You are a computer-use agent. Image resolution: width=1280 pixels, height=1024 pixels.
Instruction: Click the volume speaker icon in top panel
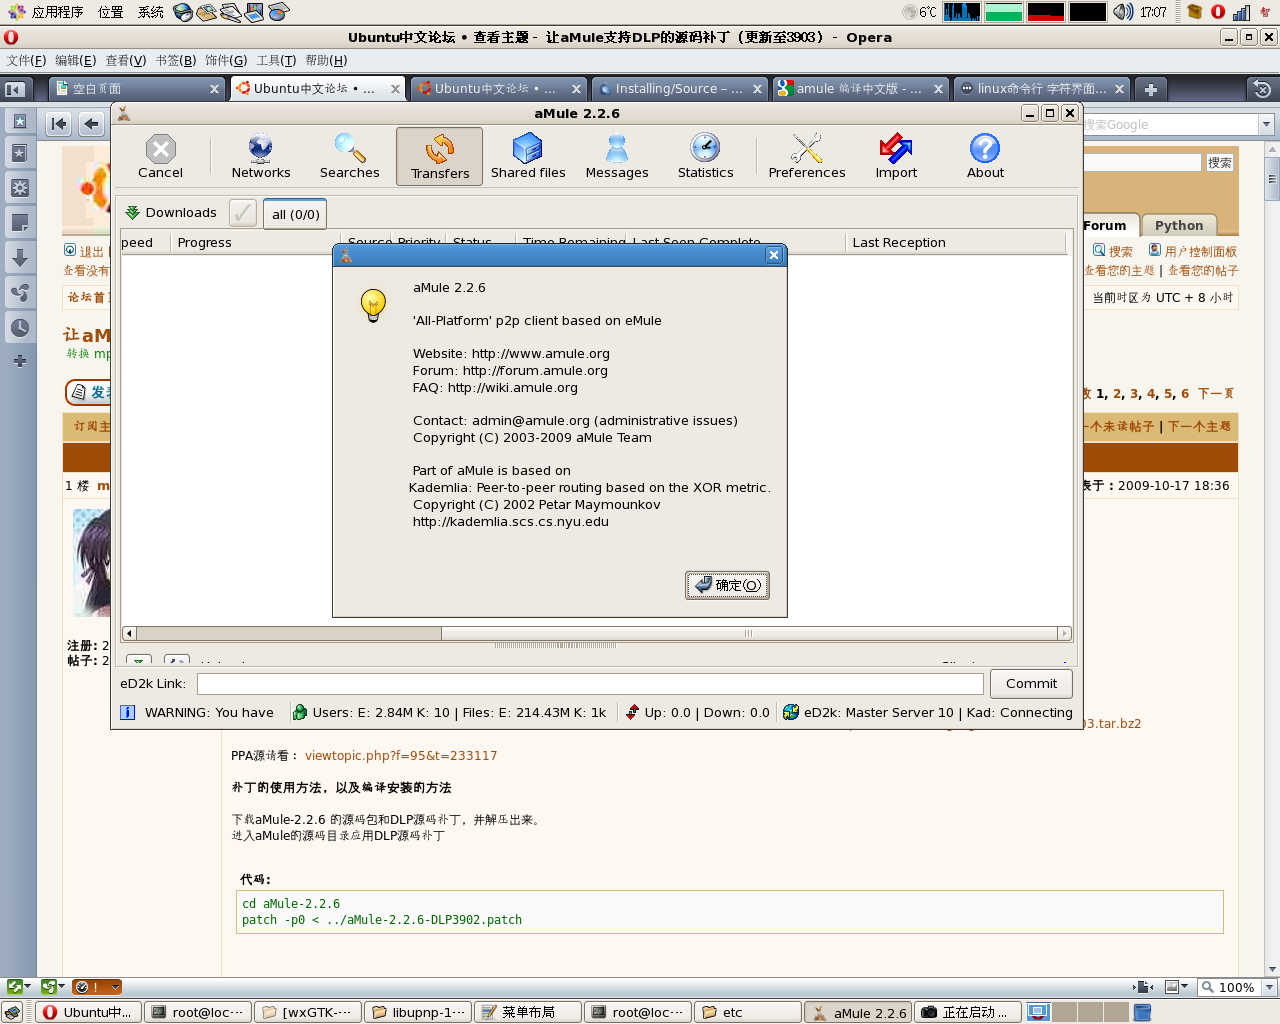pos(1123,12)
